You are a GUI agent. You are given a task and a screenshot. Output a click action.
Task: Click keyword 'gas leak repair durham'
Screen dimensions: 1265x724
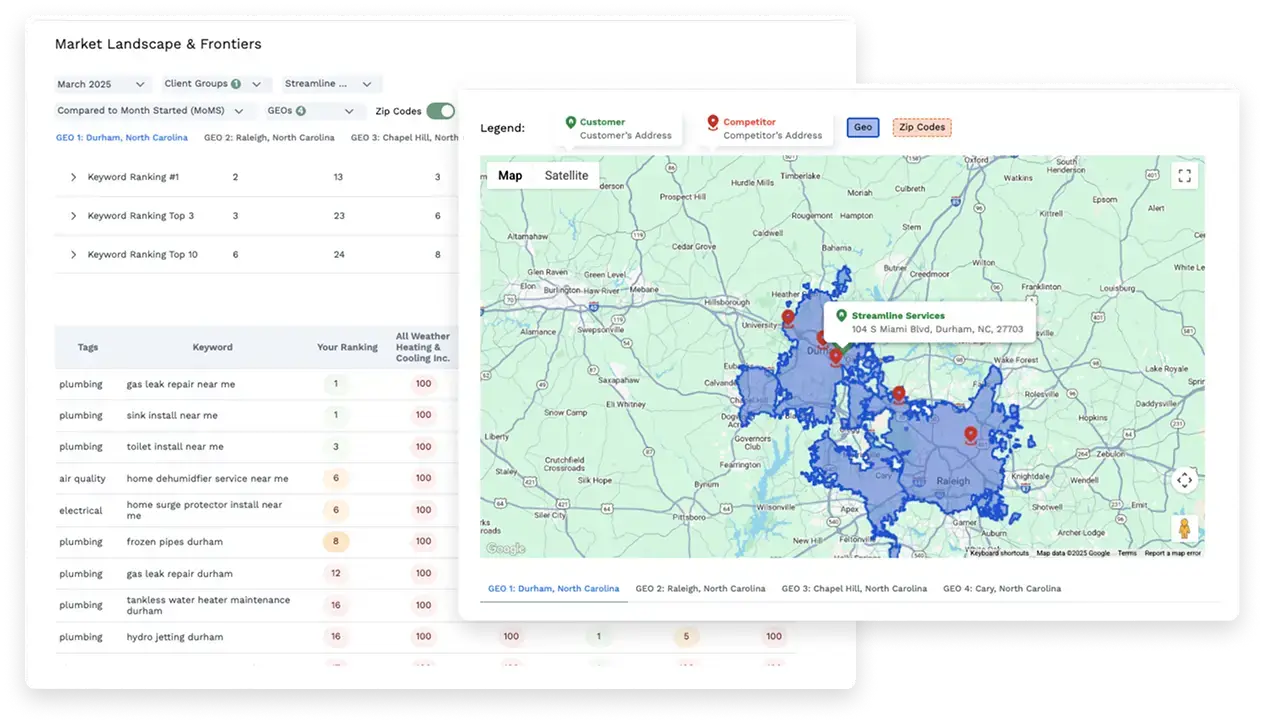click(180, 574)
